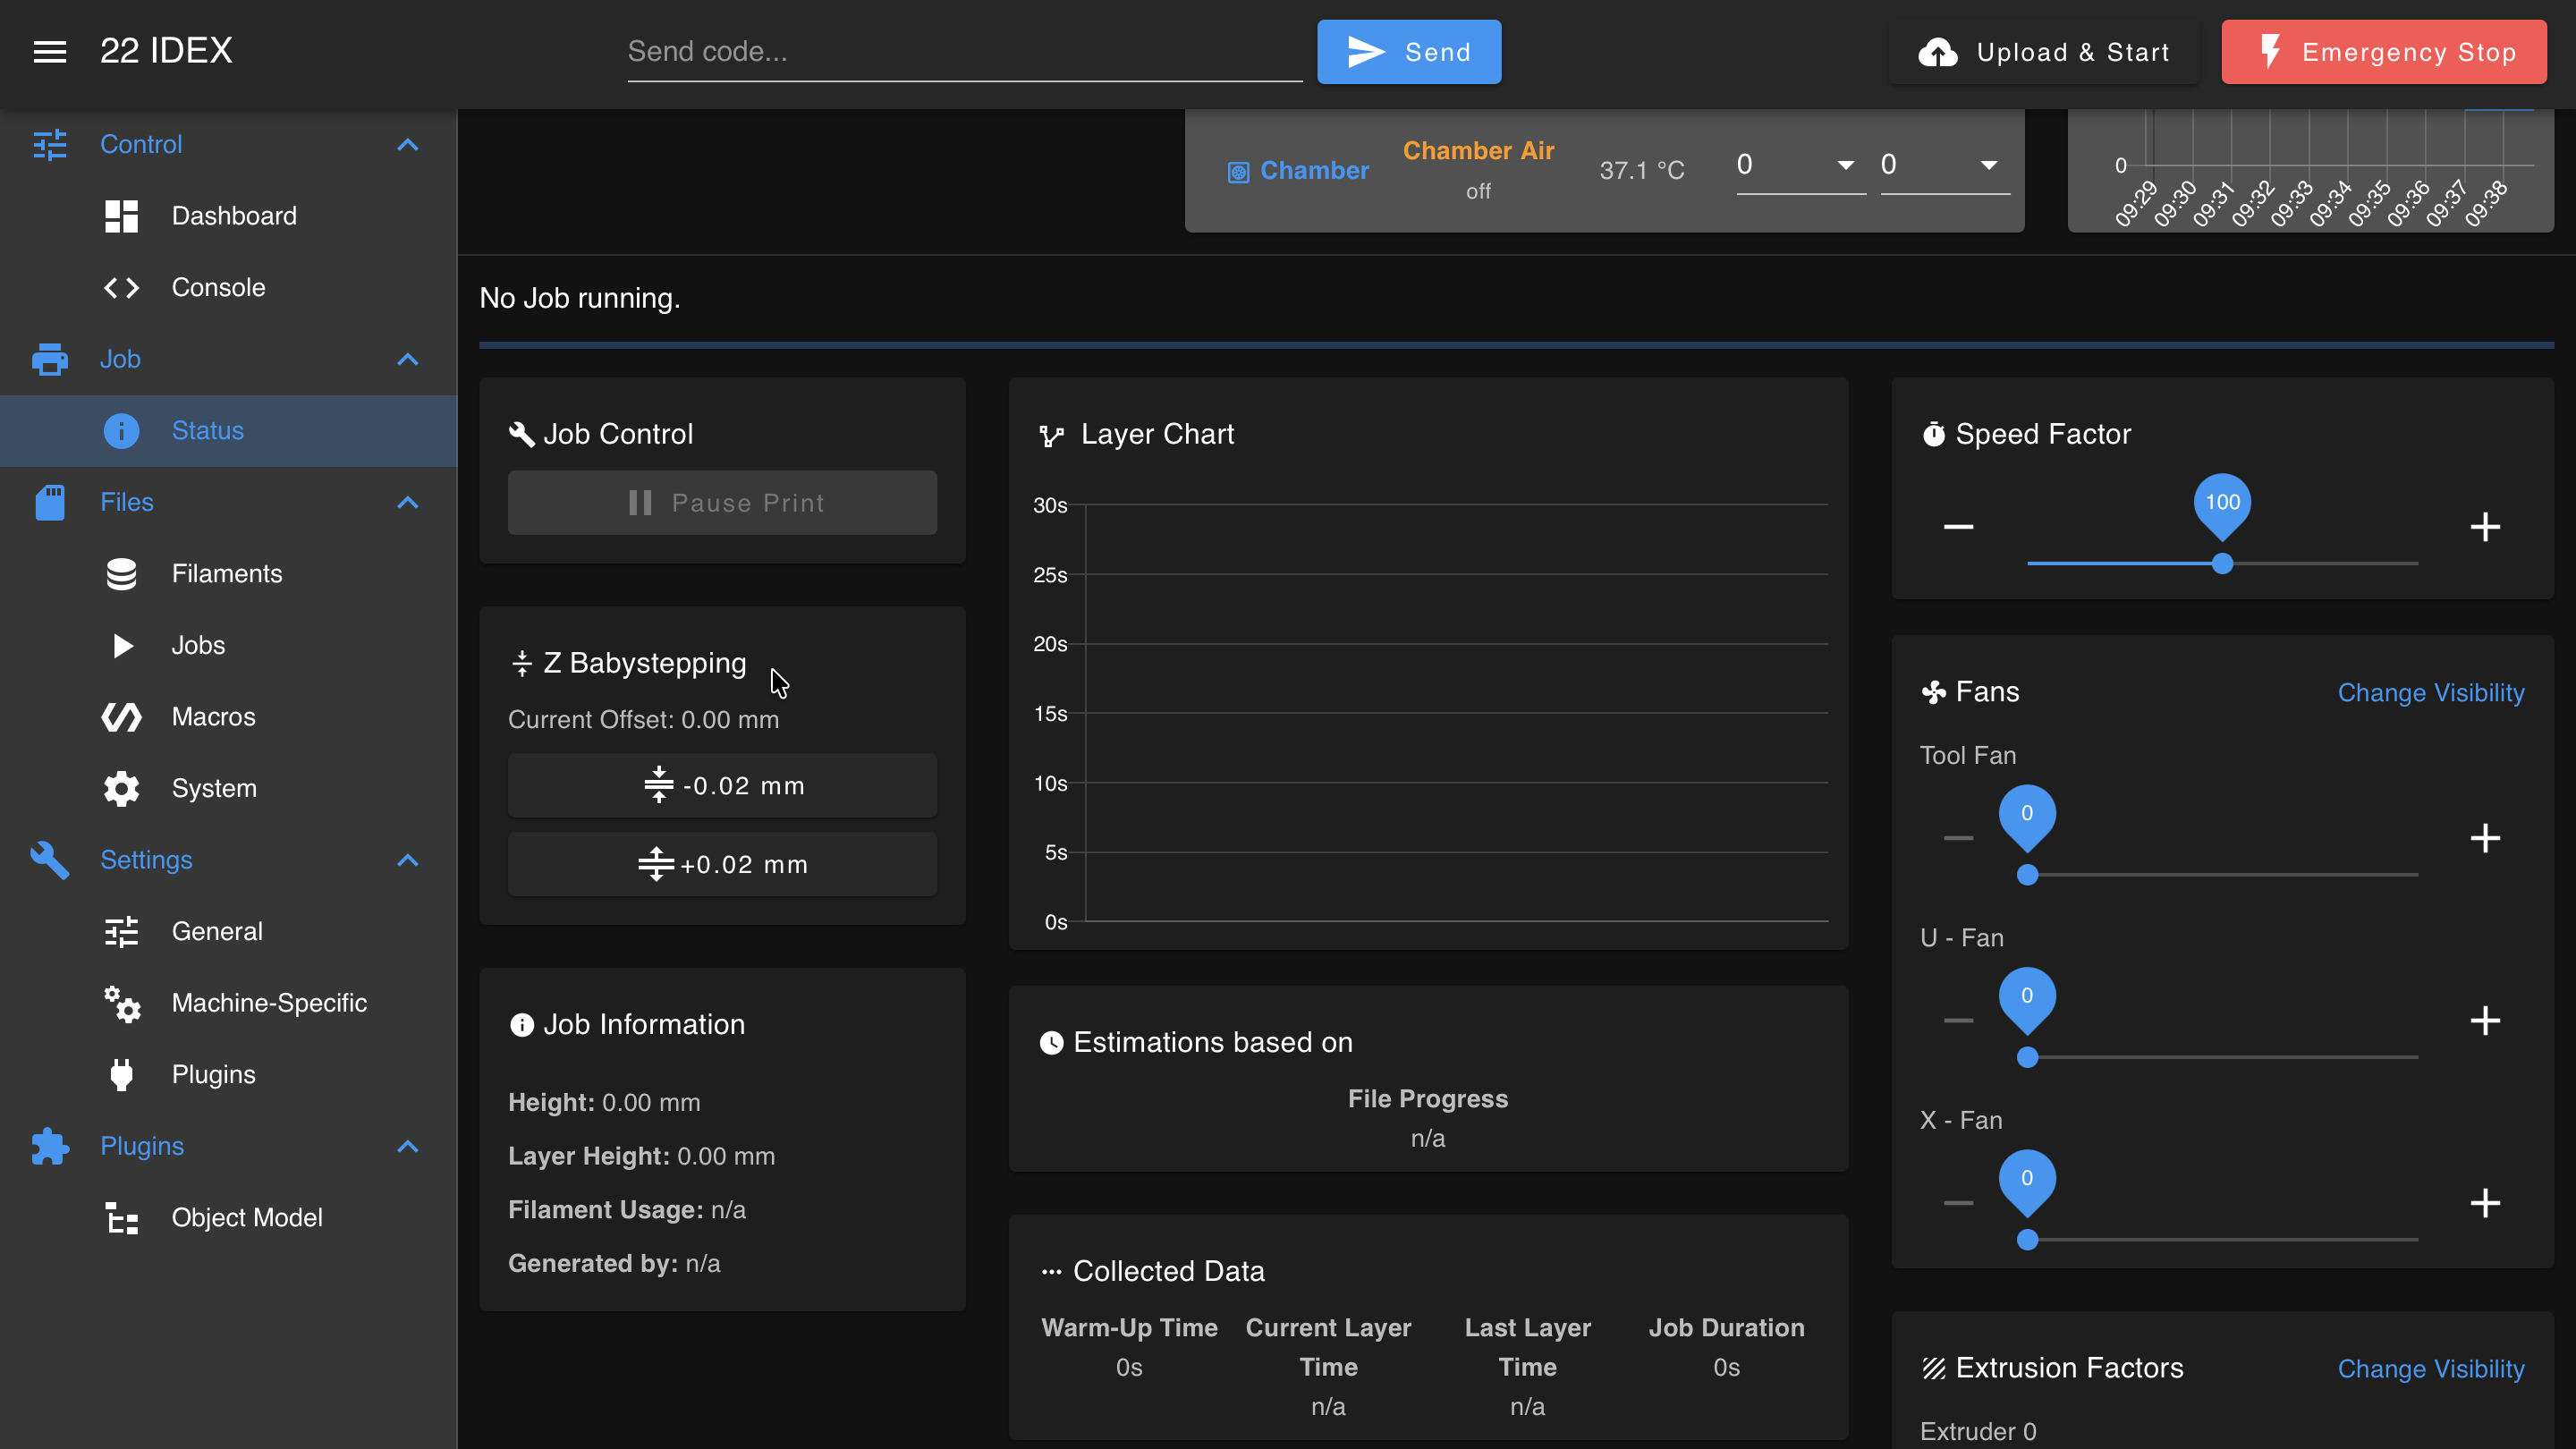Click the System gear icon
Screen dimensions: 2576x1449
121,788
